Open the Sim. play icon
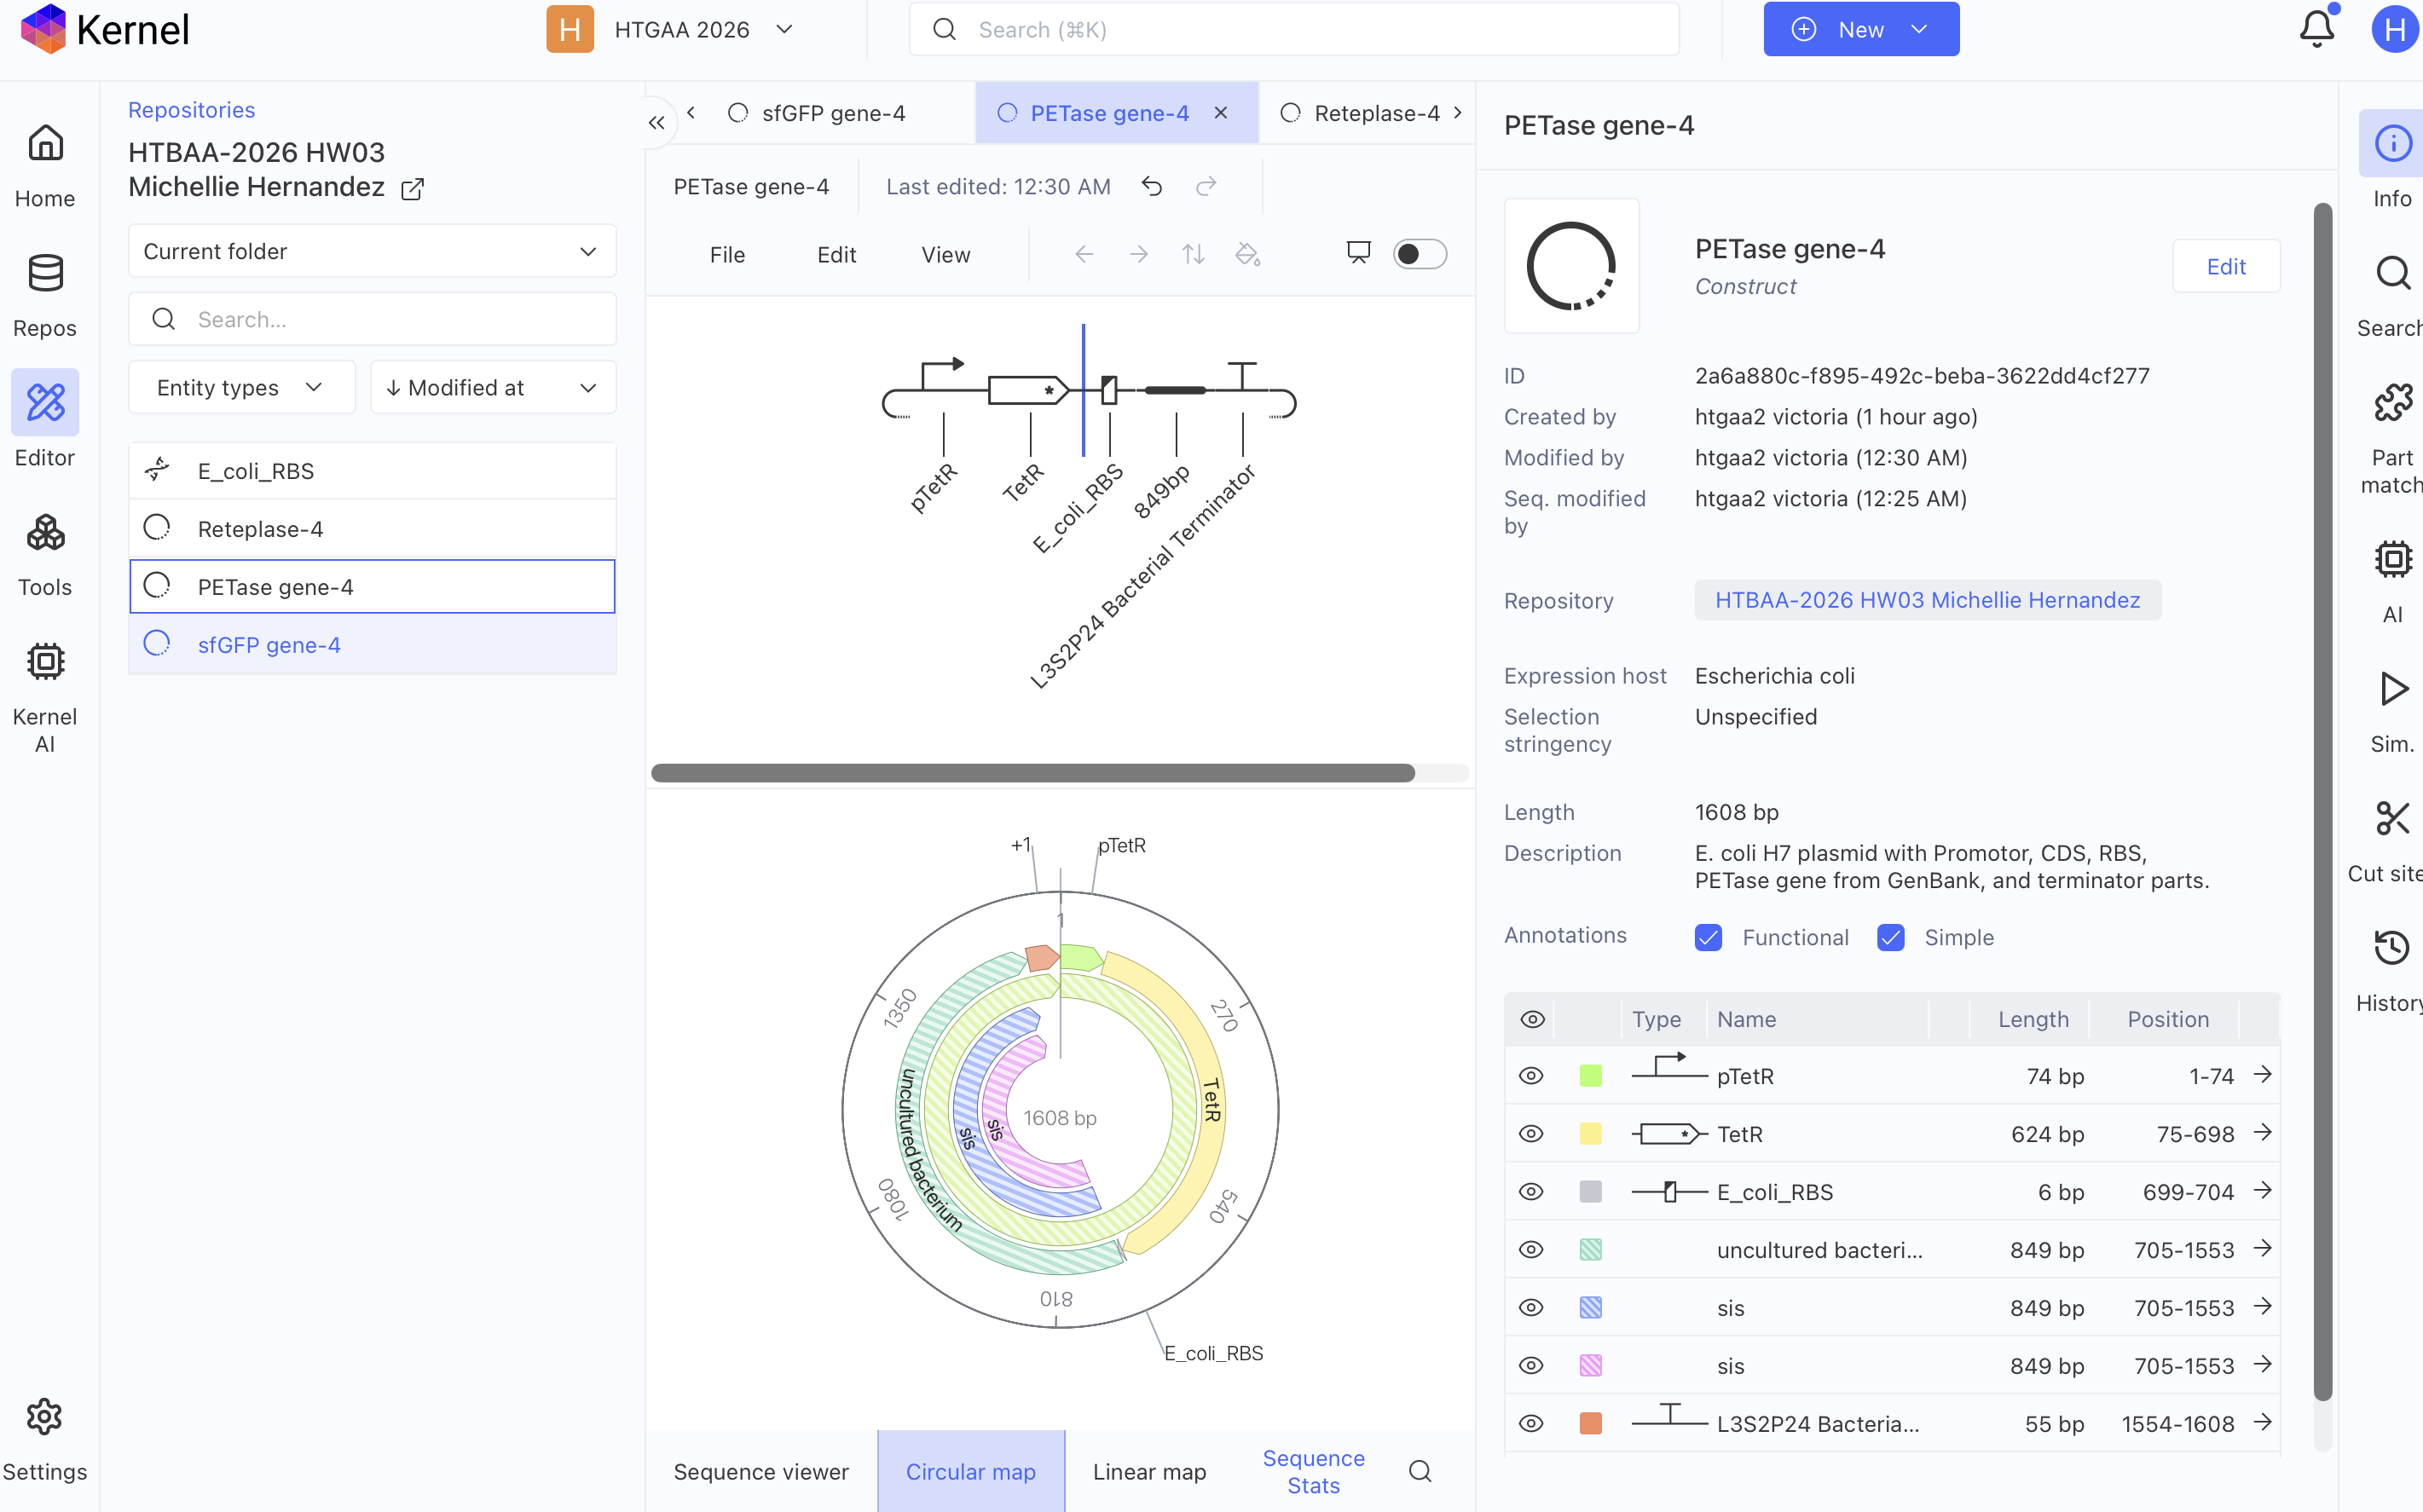The image size is (2423, 1512). point(2393,689)
